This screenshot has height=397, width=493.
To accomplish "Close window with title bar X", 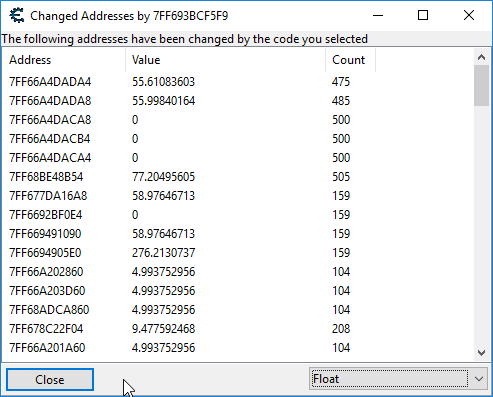I will 469,15.
